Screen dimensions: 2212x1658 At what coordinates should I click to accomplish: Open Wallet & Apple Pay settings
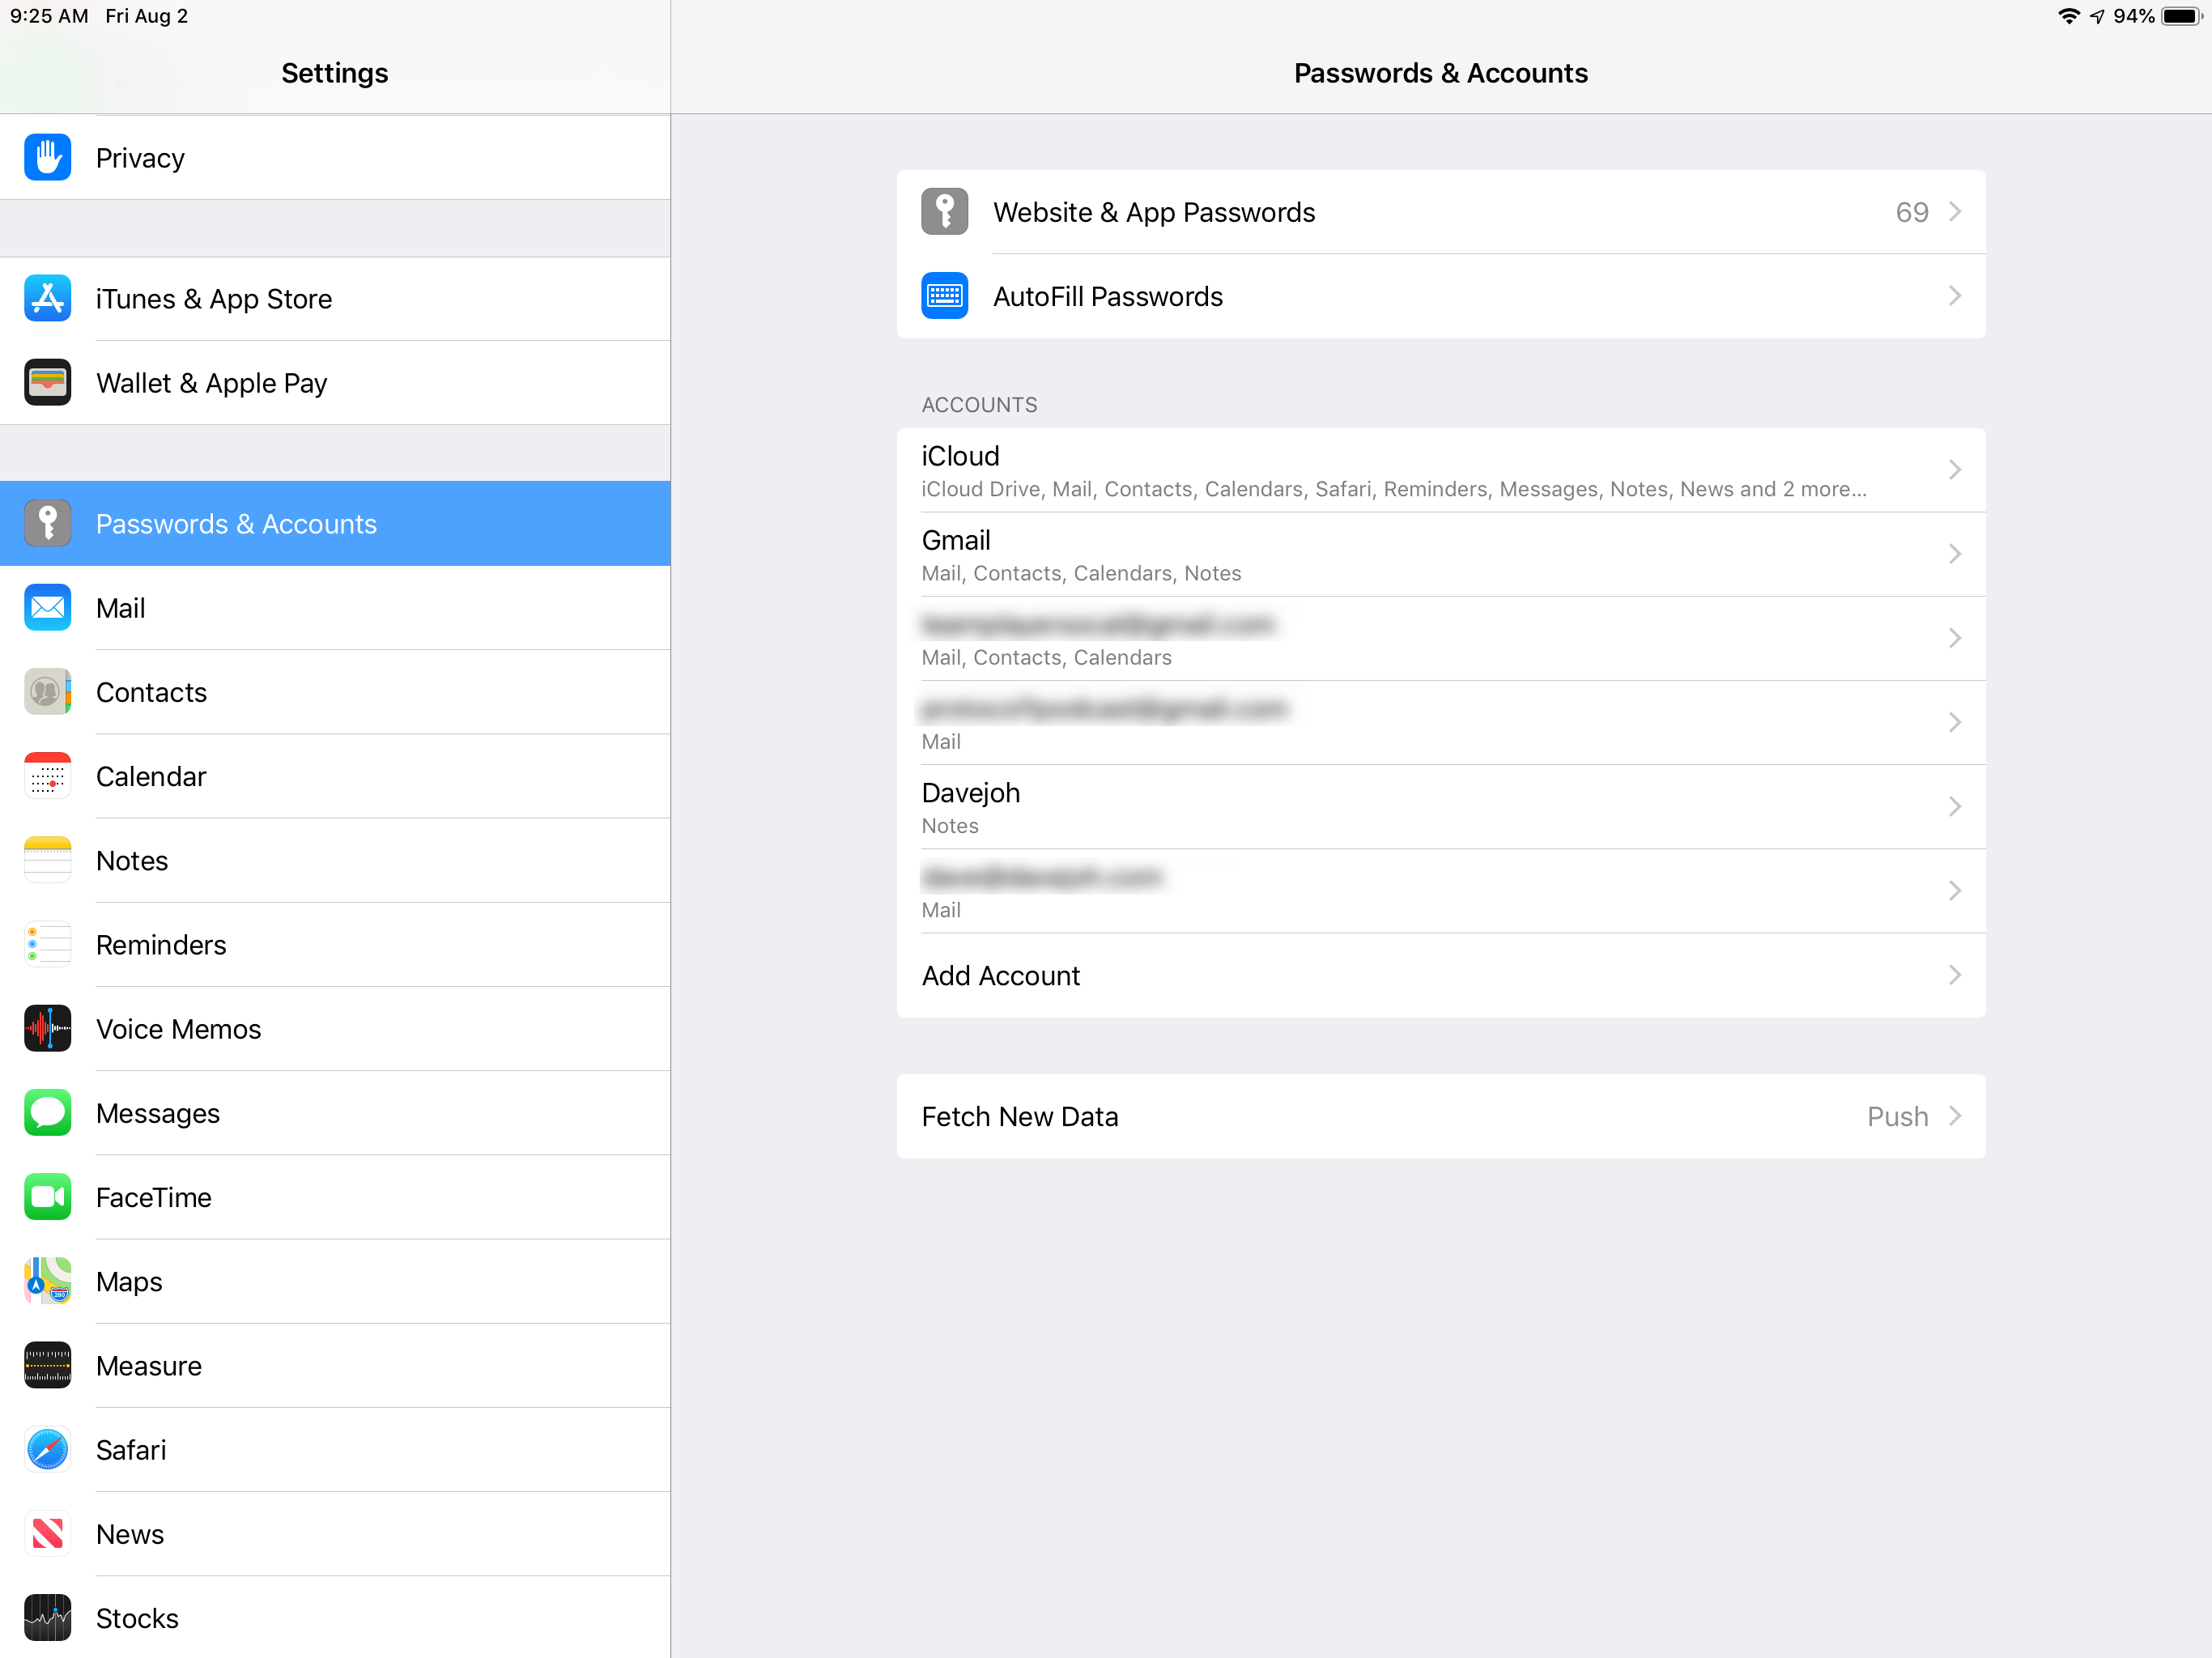point(335,382)
